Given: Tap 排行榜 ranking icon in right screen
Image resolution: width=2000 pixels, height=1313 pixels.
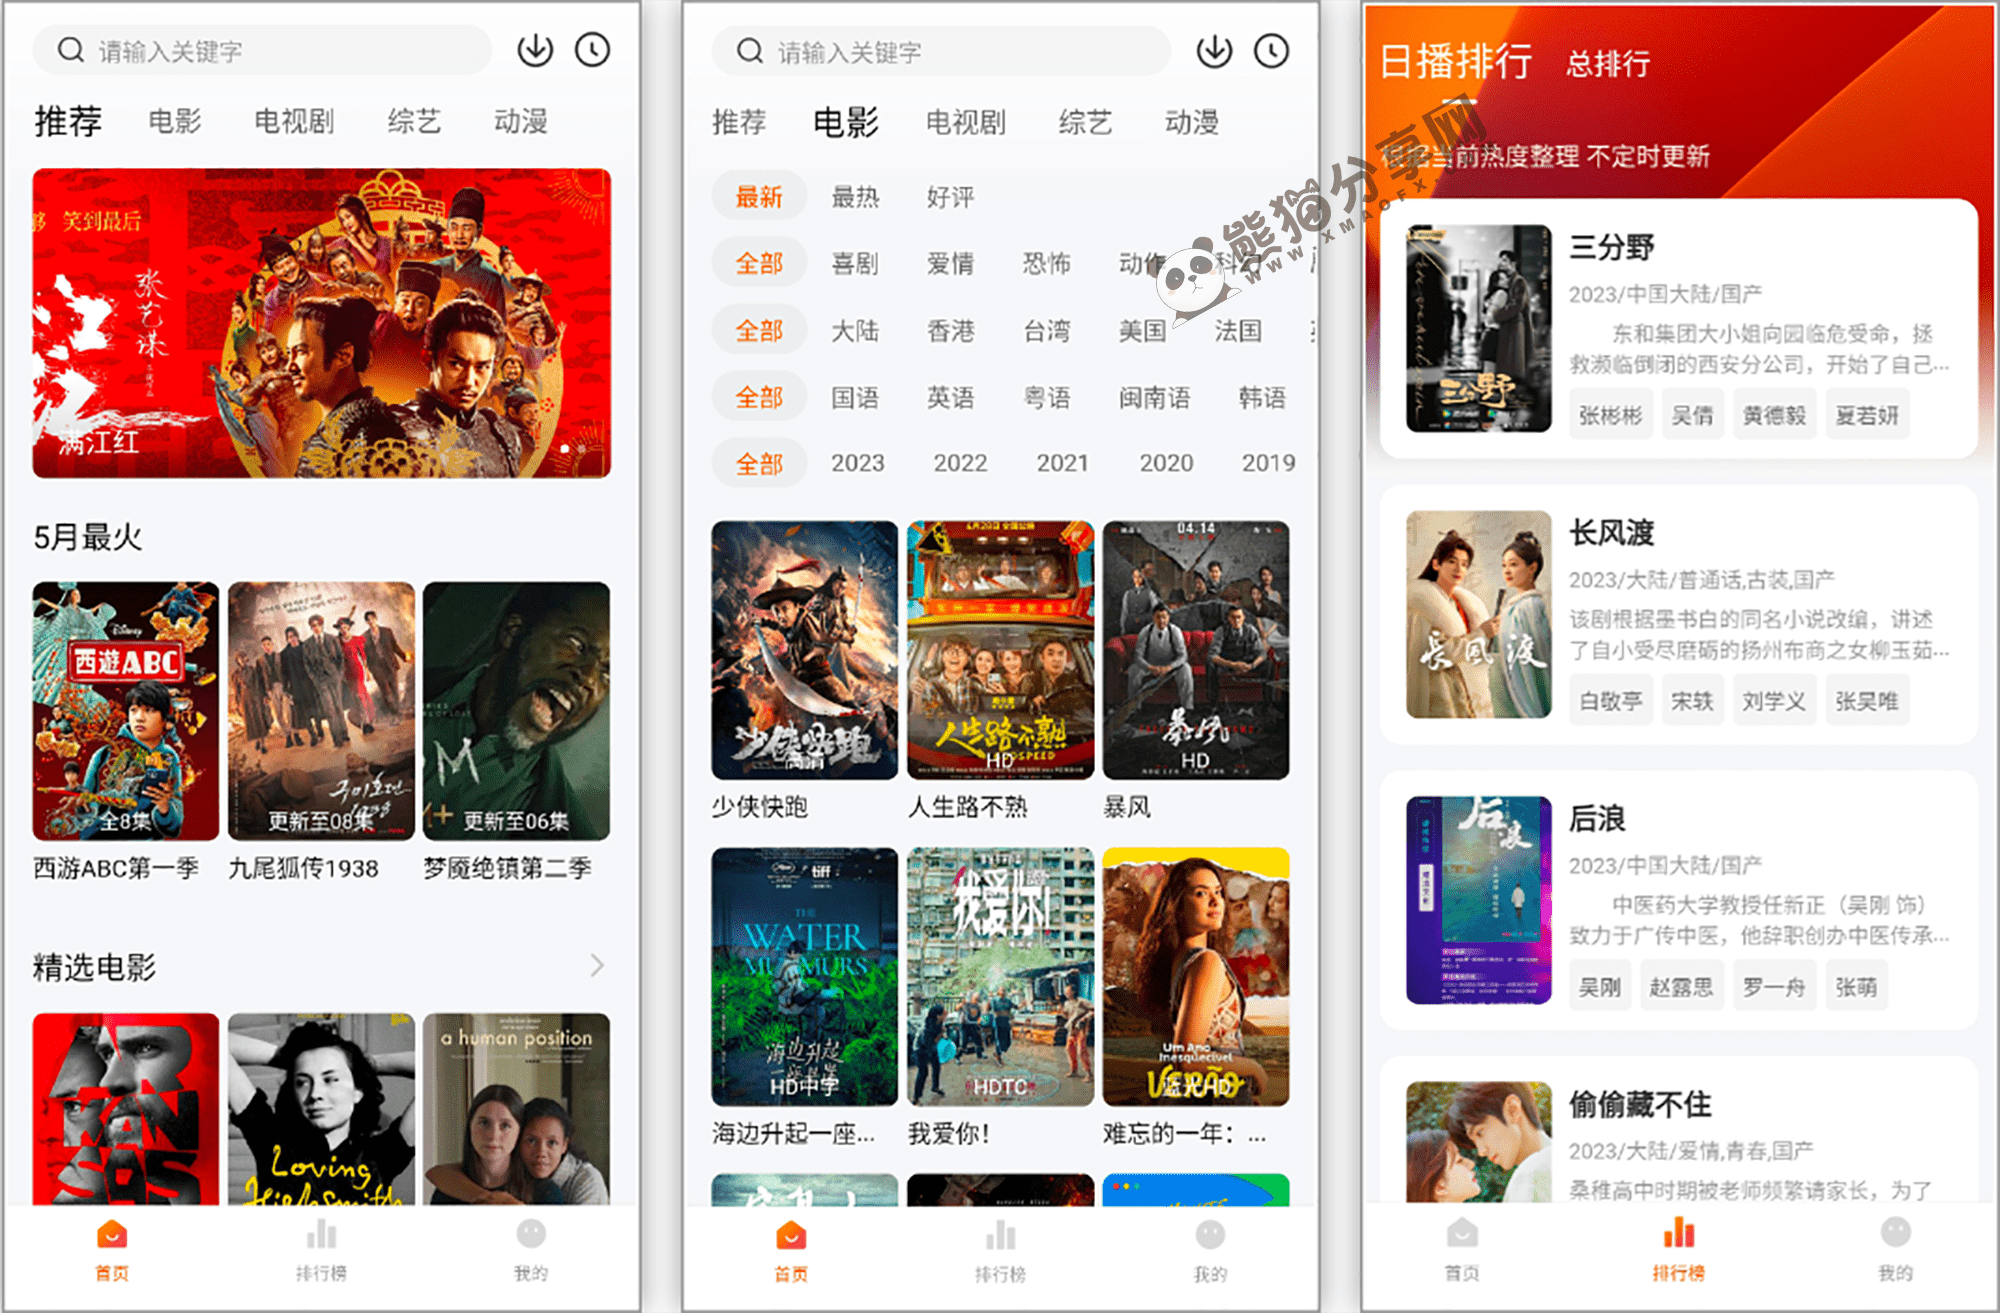Looking at the screenshot, I should [1678, 1233].
